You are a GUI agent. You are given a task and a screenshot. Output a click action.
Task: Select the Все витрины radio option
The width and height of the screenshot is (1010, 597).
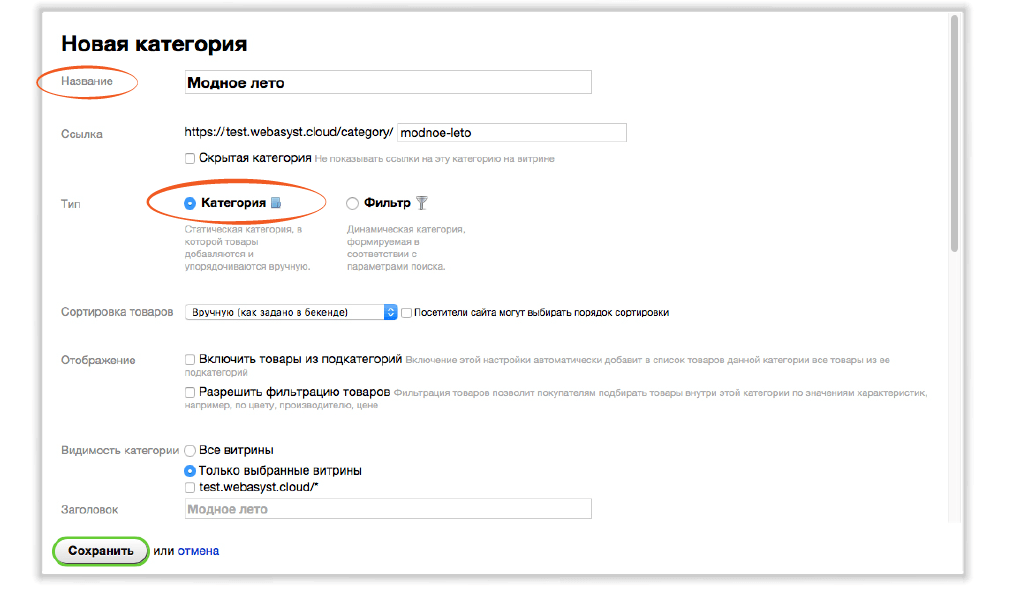[x=190, y=450]
